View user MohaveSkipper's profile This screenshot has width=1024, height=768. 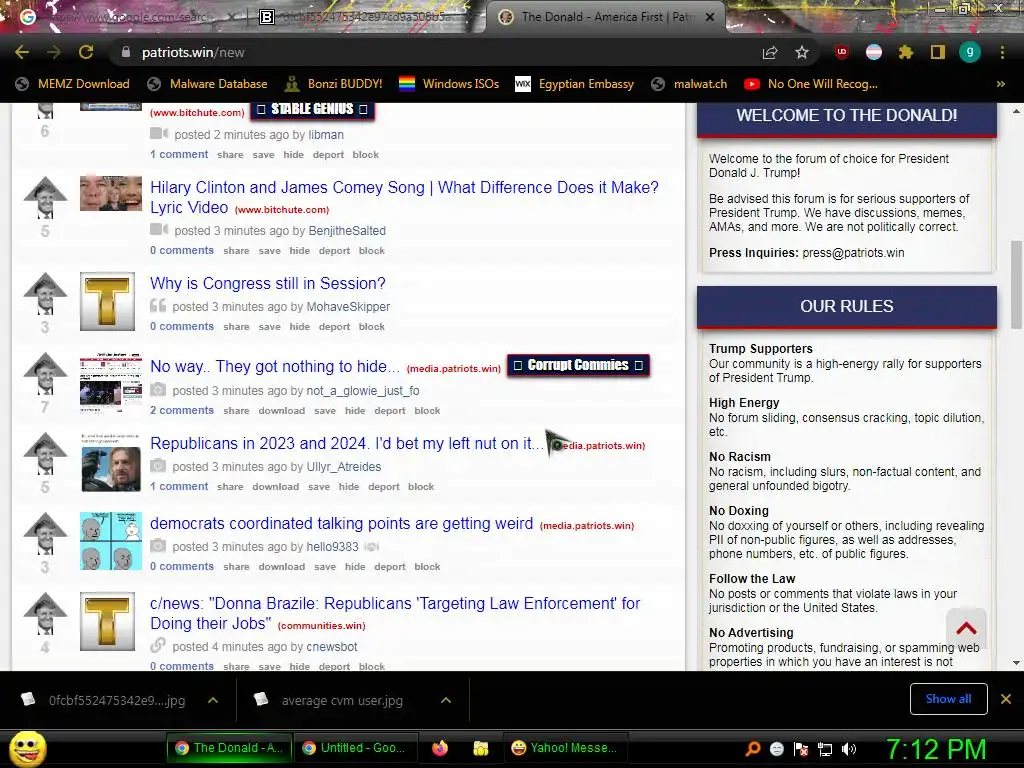tap(348, 306)
